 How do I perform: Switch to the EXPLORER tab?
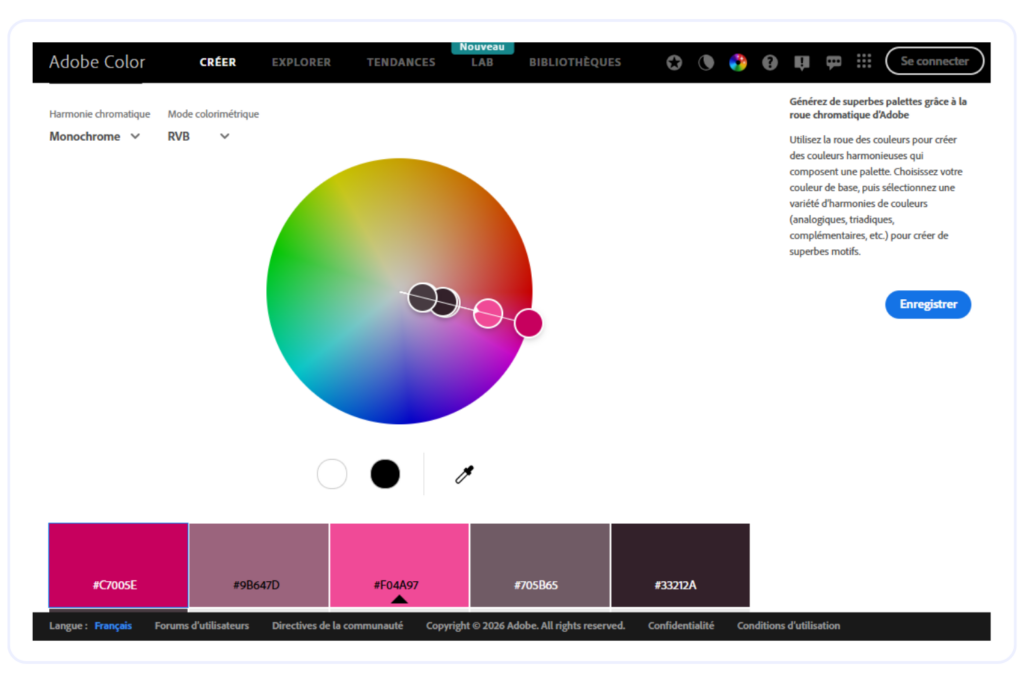click(301, 62)
